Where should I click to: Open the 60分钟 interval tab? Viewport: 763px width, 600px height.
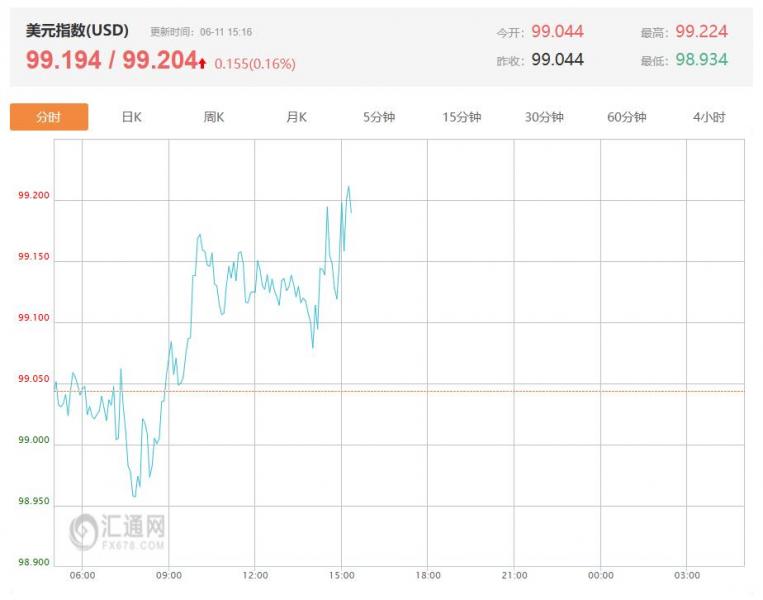click(x=626, y=117)
